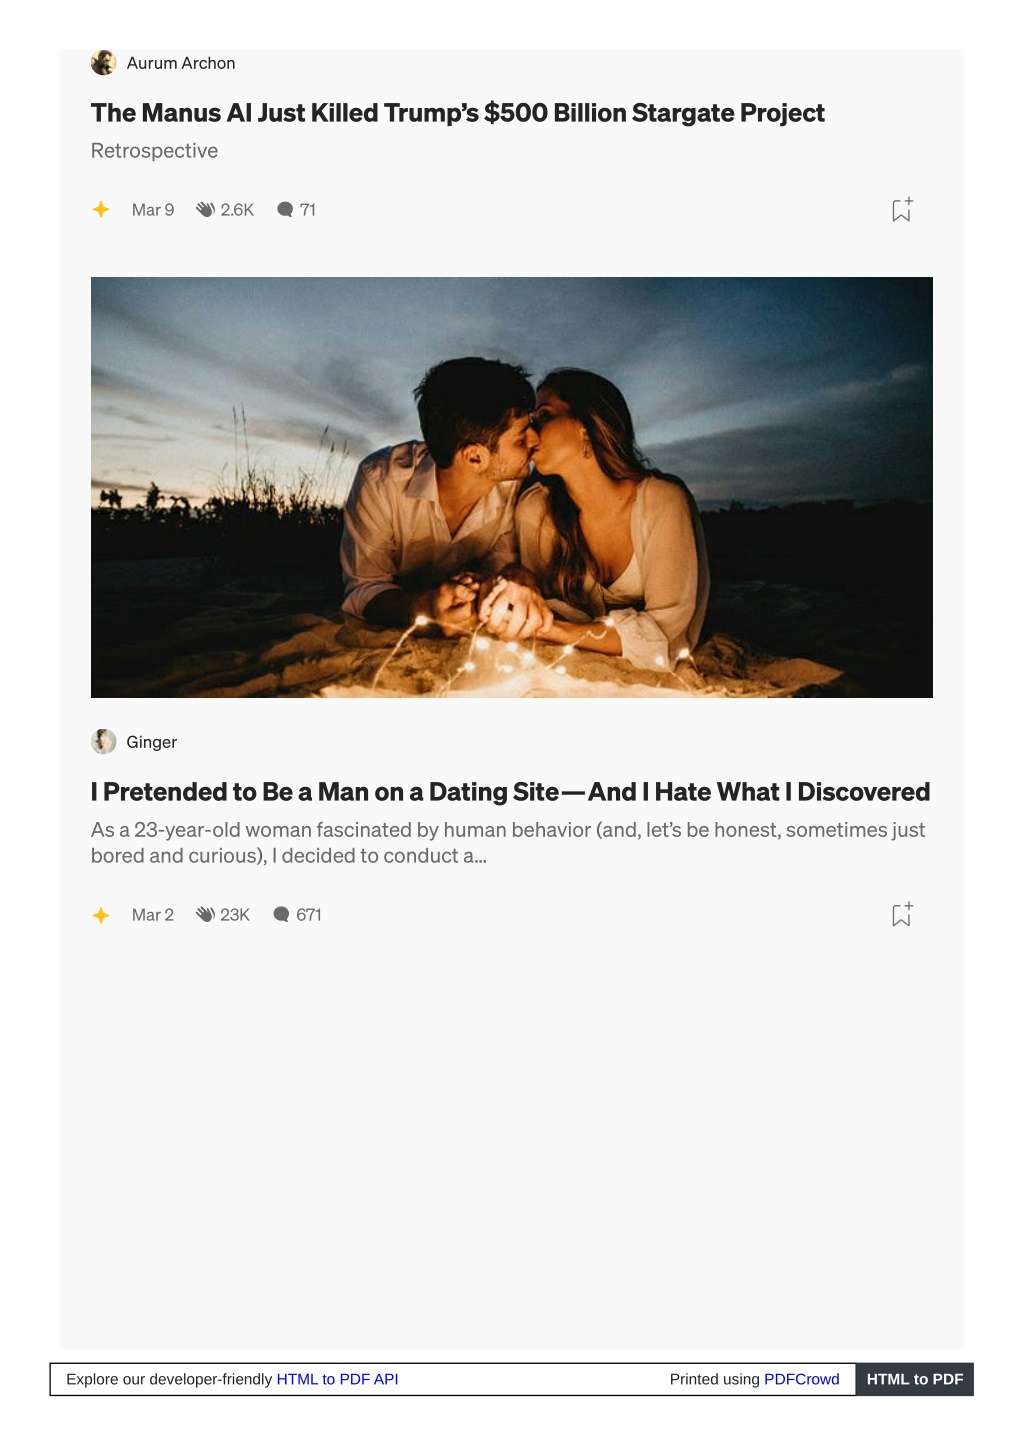The height and width of the screenshot is (1448, 1024).
Task: Bookmark the Manus AI Stargate article
Action: (x=902, y=209)
